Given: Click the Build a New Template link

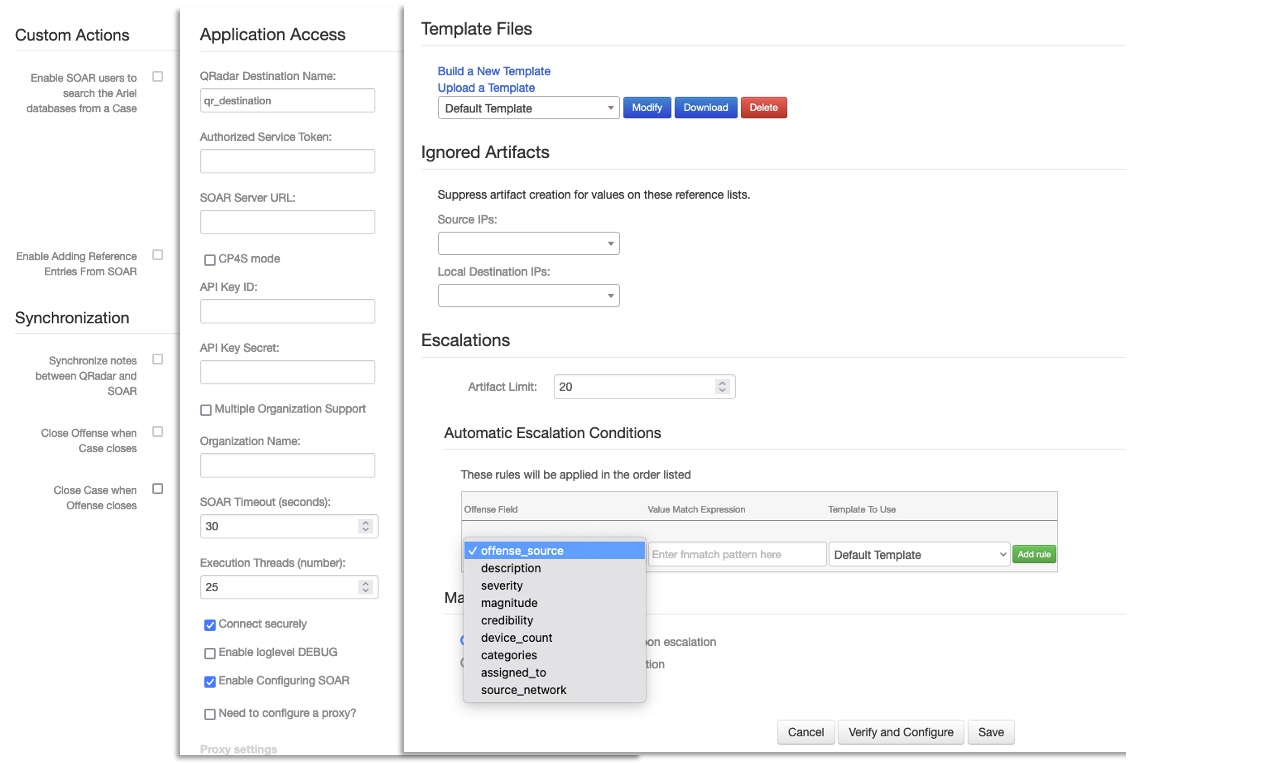Looking at the screenshot, I should click(x=493, y=71).
